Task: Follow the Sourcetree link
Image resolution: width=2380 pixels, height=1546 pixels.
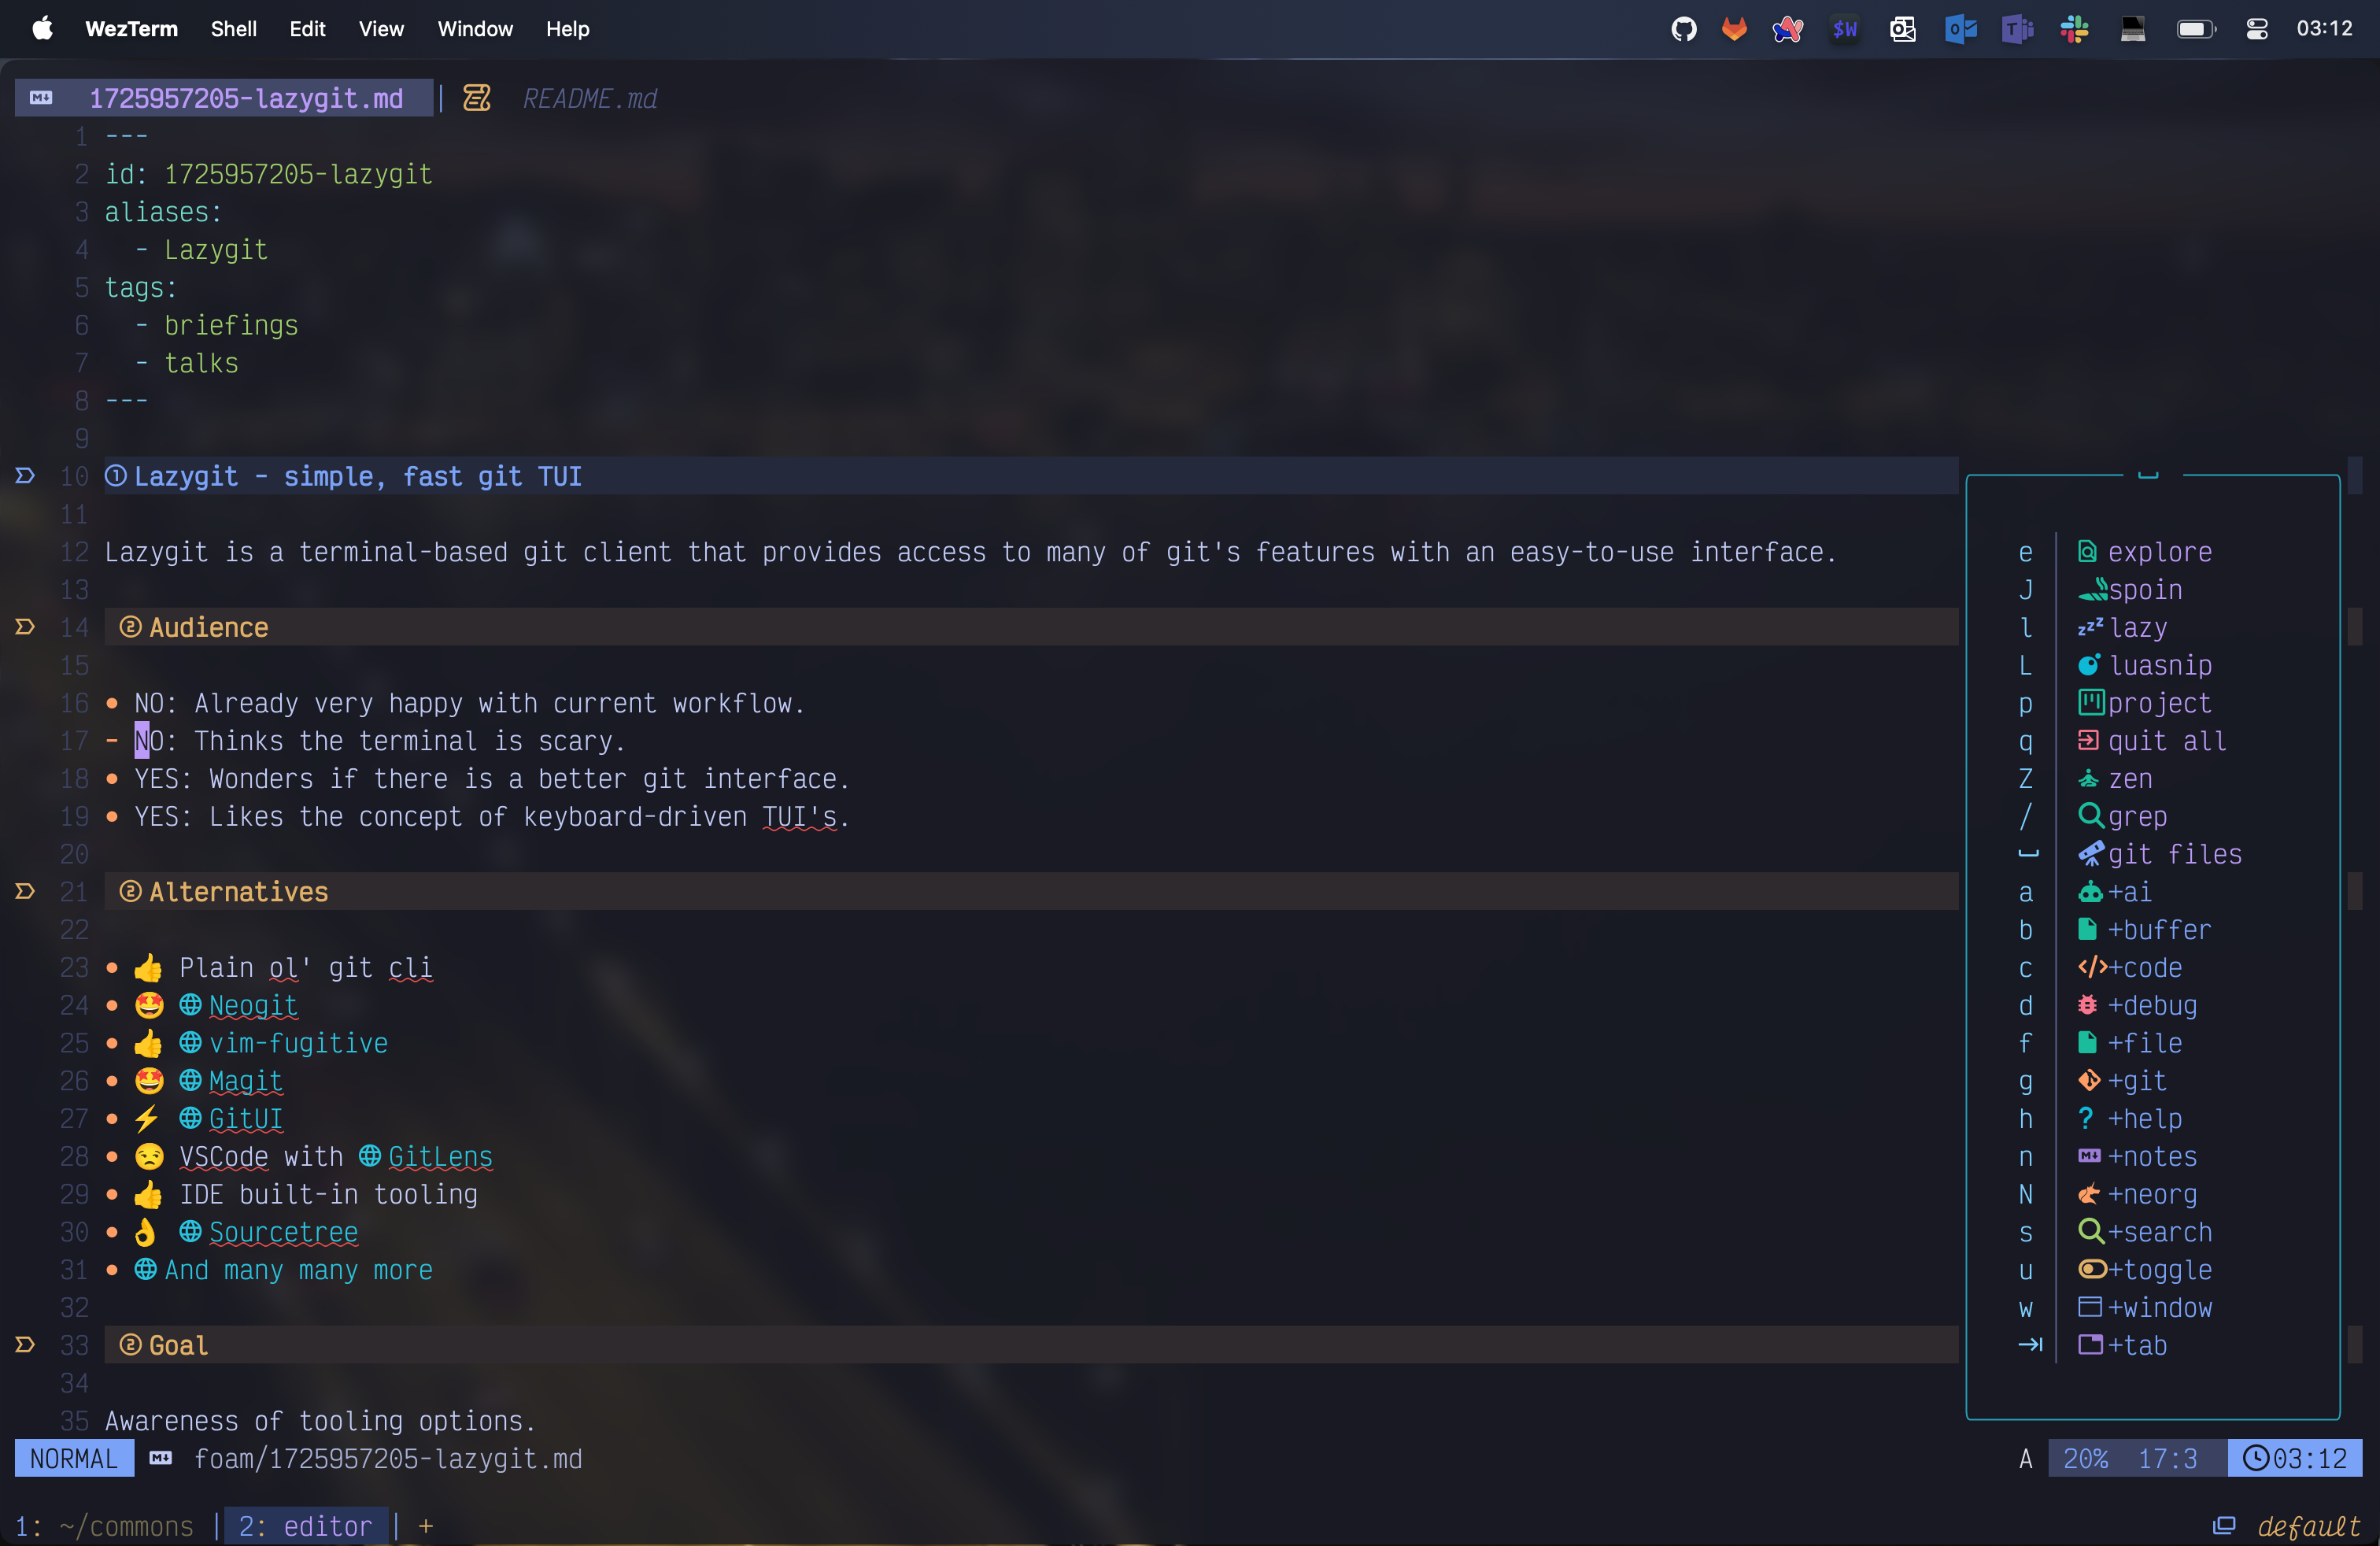Action: (283, 1232)
